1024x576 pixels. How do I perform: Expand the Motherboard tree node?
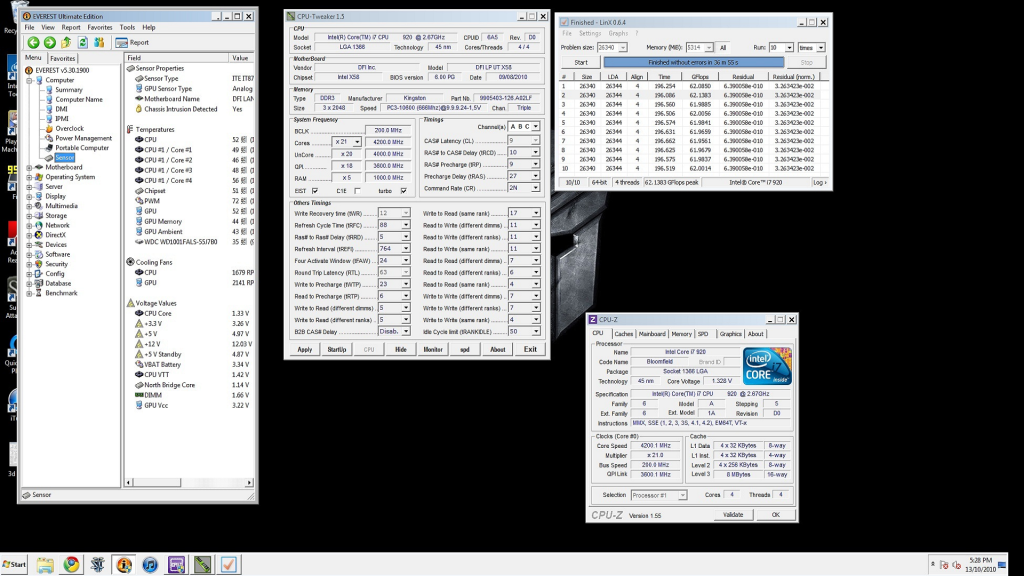pos(29,167)
